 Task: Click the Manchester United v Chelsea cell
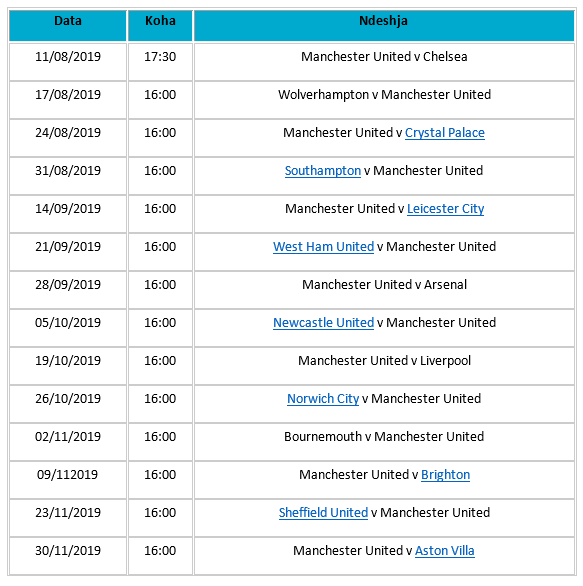(x=384, y=62)
